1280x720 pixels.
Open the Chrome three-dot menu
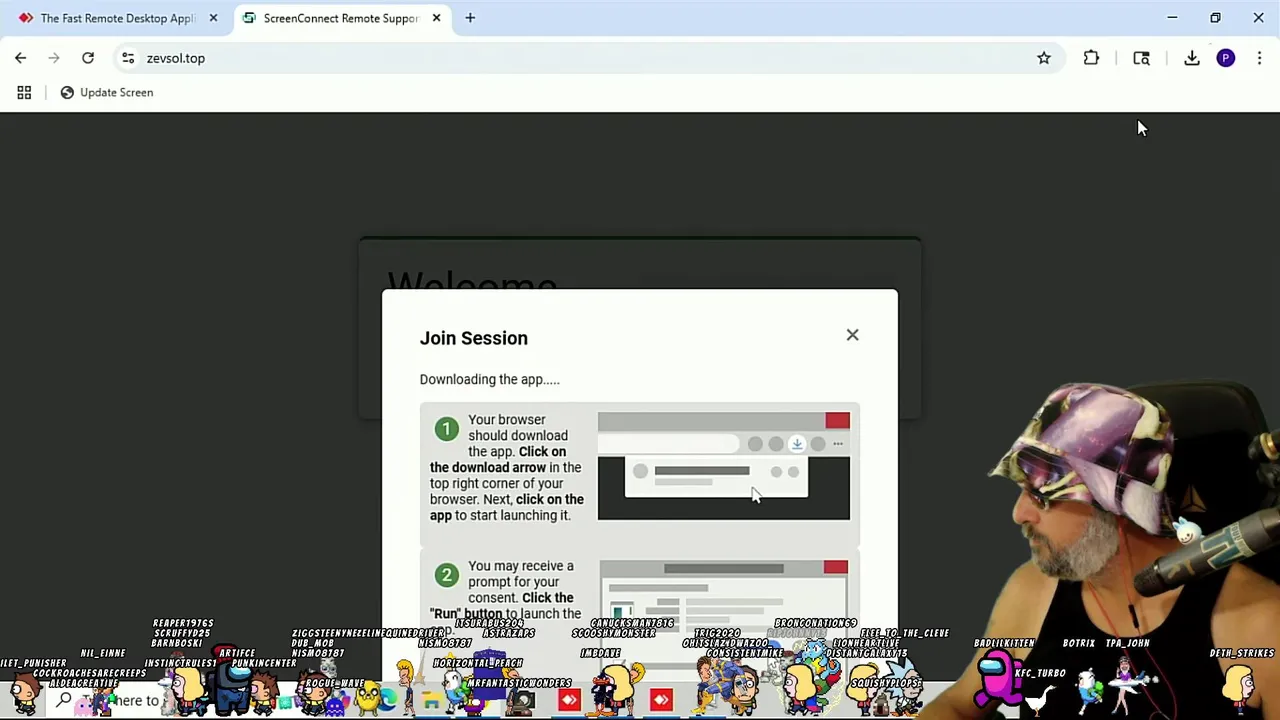1259,58
